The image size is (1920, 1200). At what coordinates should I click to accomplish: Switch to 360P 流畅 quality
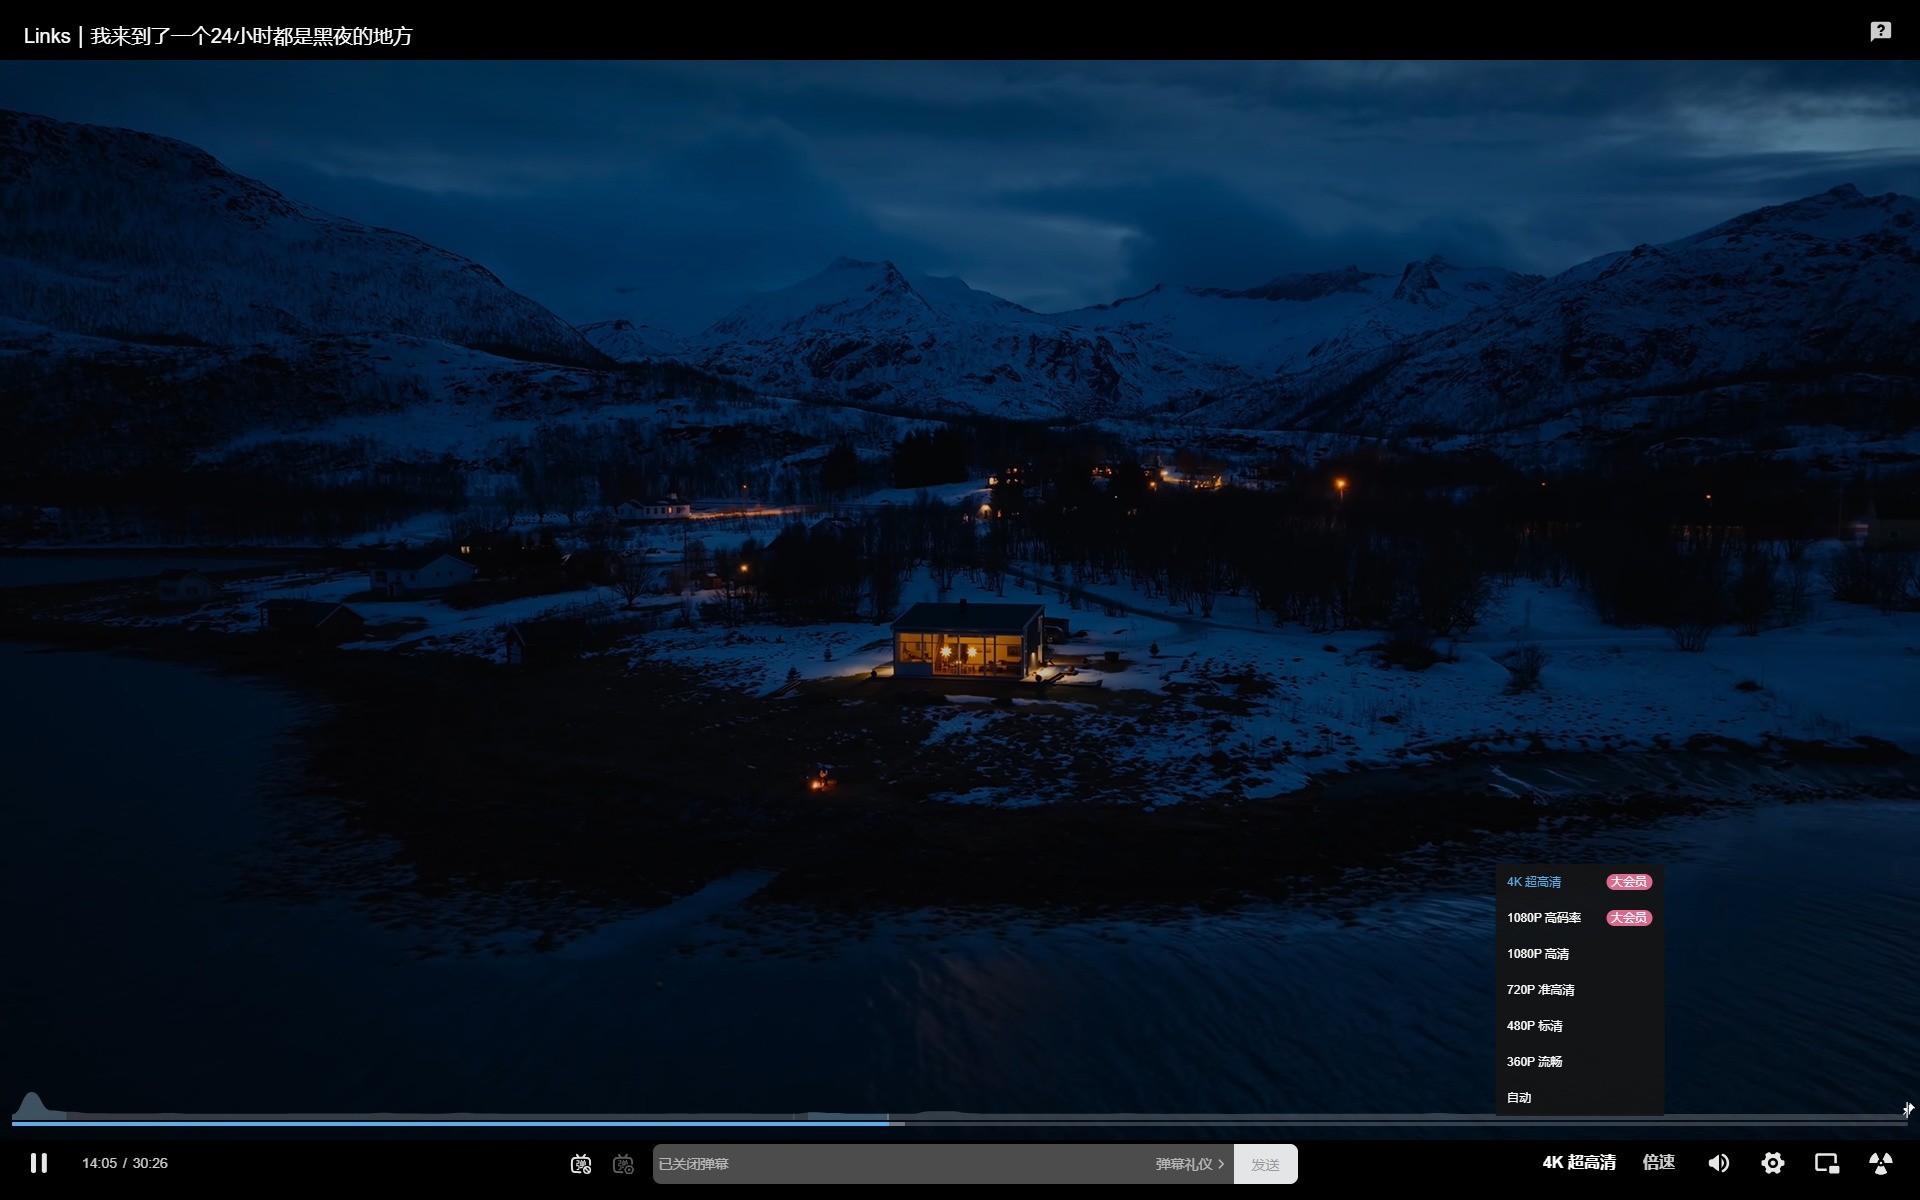pyautogui.click(x=1534, y=1062)
